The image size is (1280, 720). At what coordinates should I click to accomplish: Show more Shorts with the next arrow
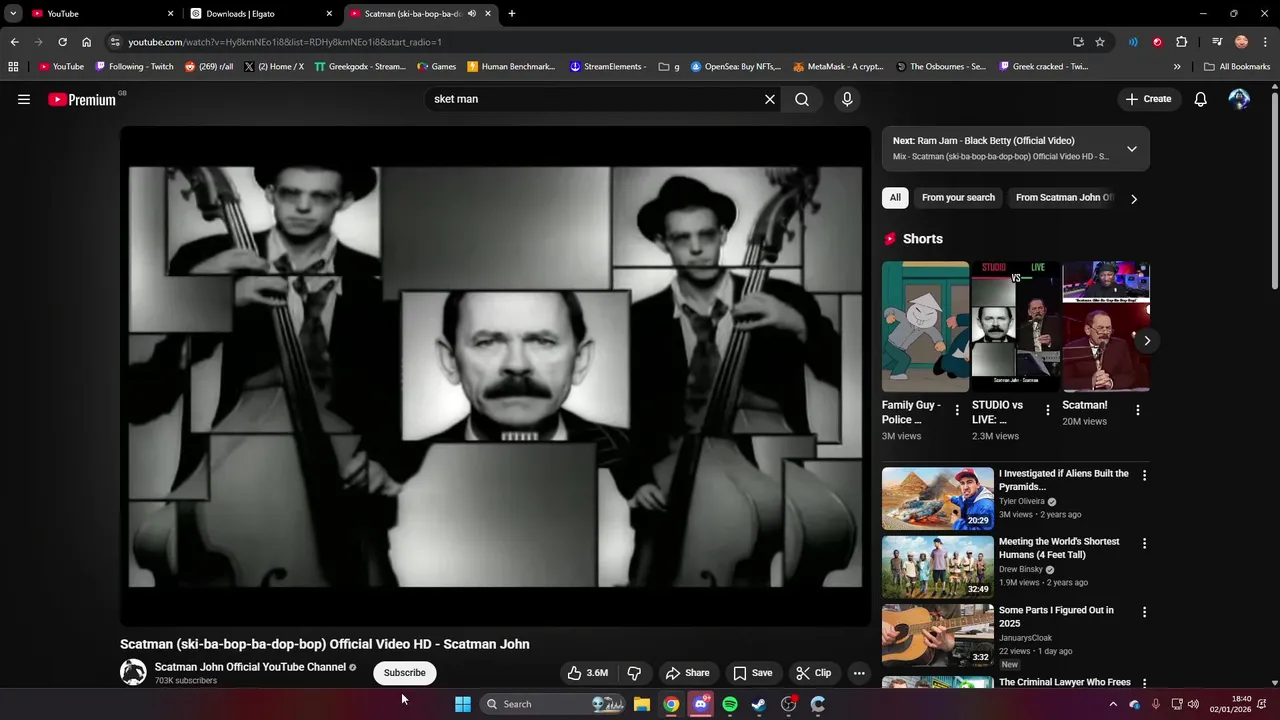tap(1147, 341)
